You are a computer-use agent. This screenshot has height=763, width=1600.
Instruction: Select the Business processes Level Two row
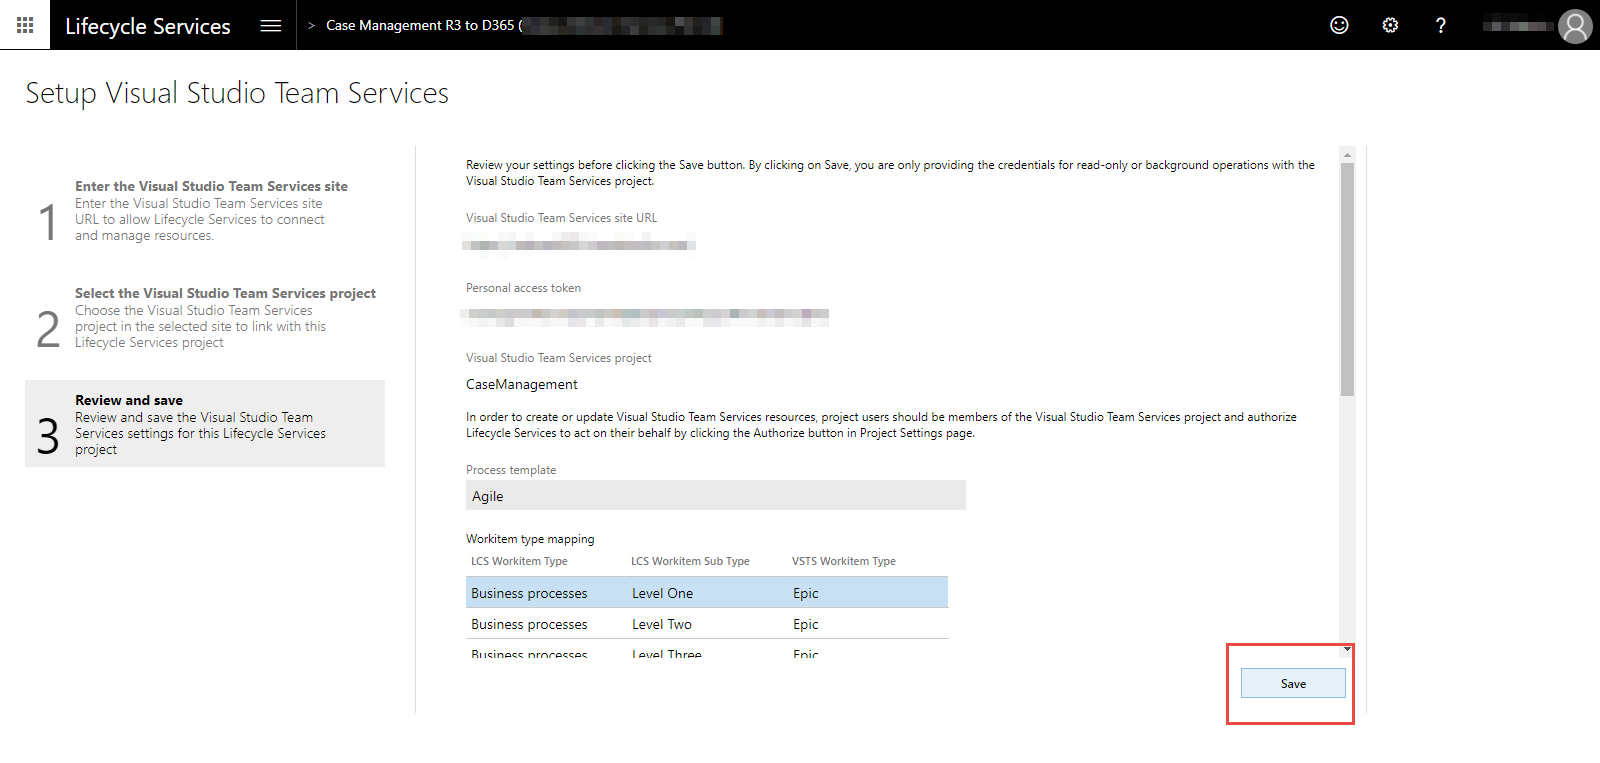point(707,623)
